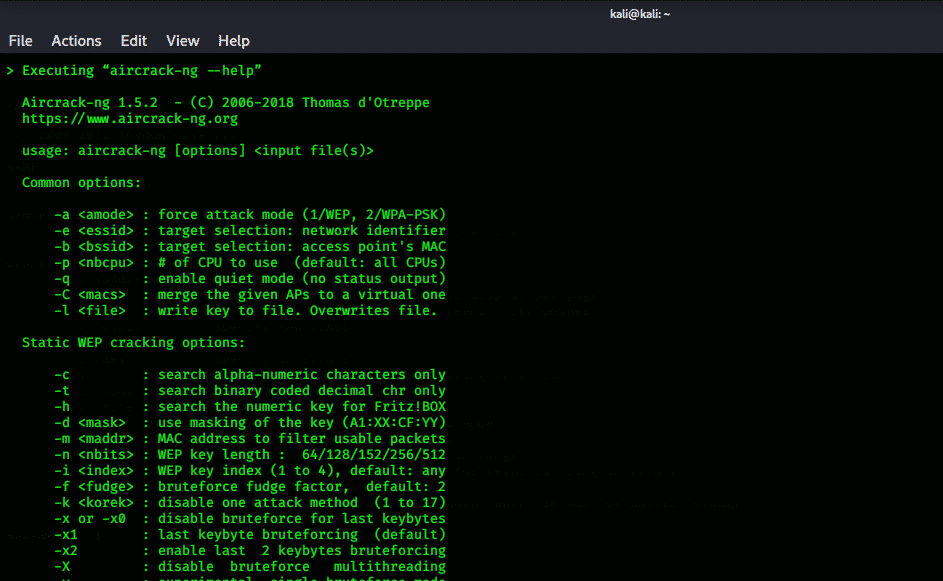Click the '-i <index>' option line

tap(250, 470)
